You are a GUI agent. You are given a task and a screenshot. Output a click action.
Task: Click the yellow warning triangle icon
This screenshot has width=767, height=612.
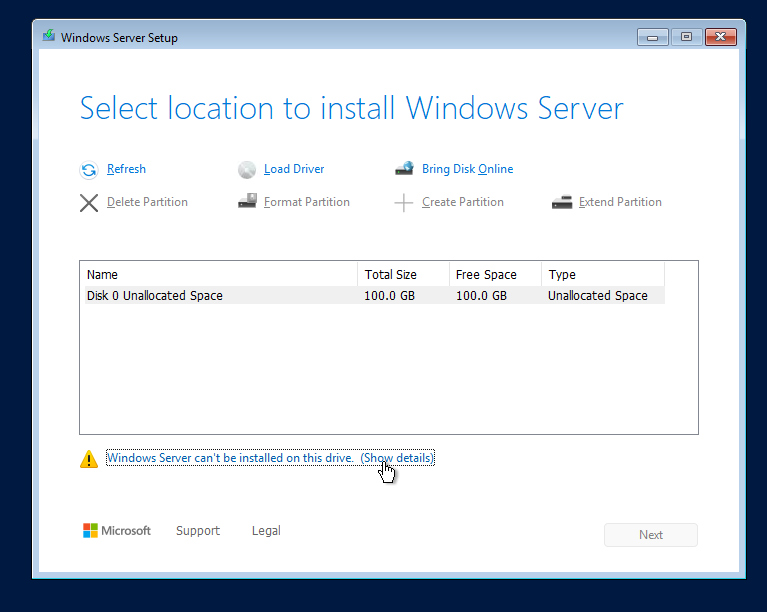click(89, 459)
